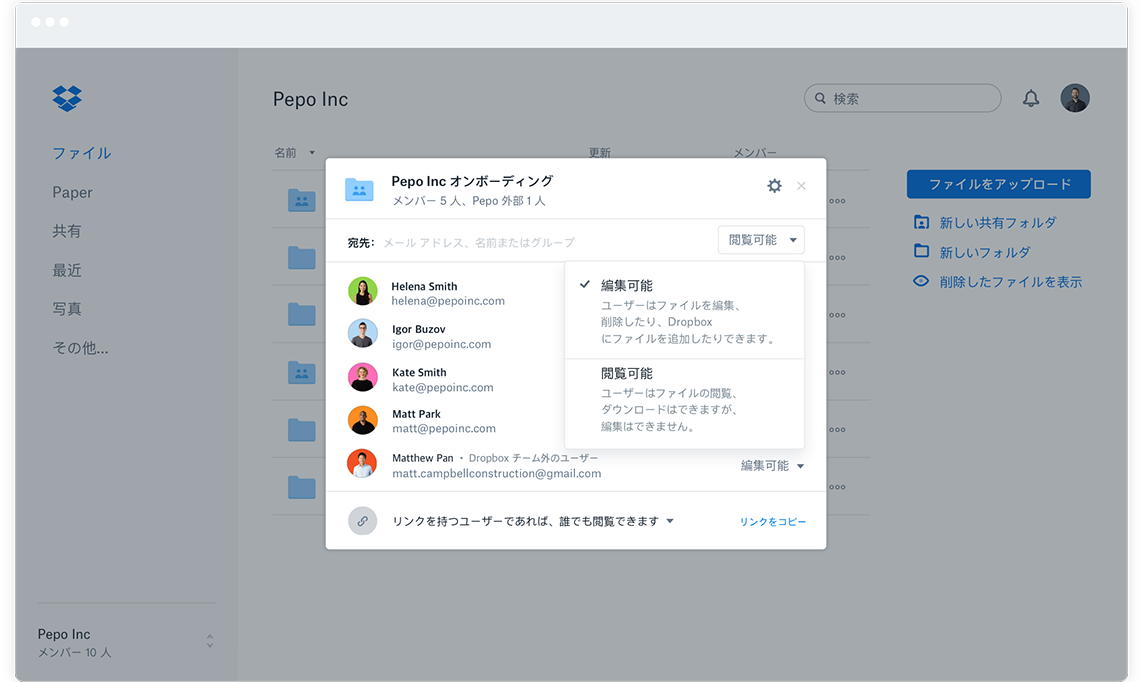
Task: Open the 閲覧可能 permission dropdown
Action: 761,240
